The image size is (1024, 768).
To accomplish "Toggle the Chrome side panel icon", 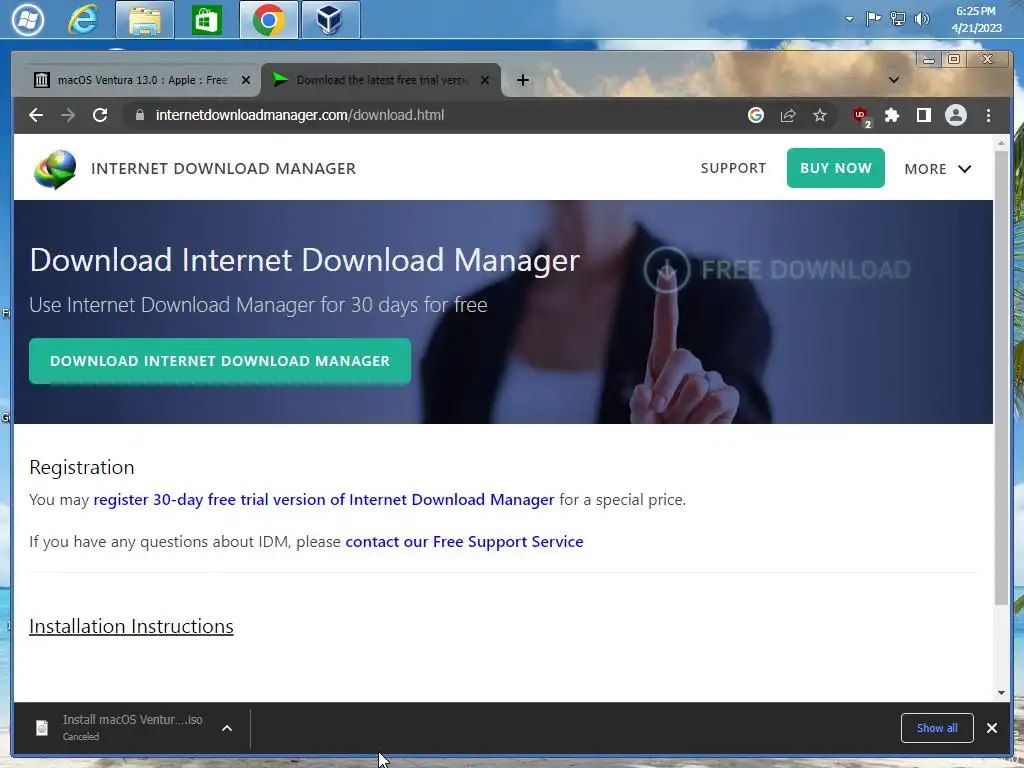I will click(923, 116).
